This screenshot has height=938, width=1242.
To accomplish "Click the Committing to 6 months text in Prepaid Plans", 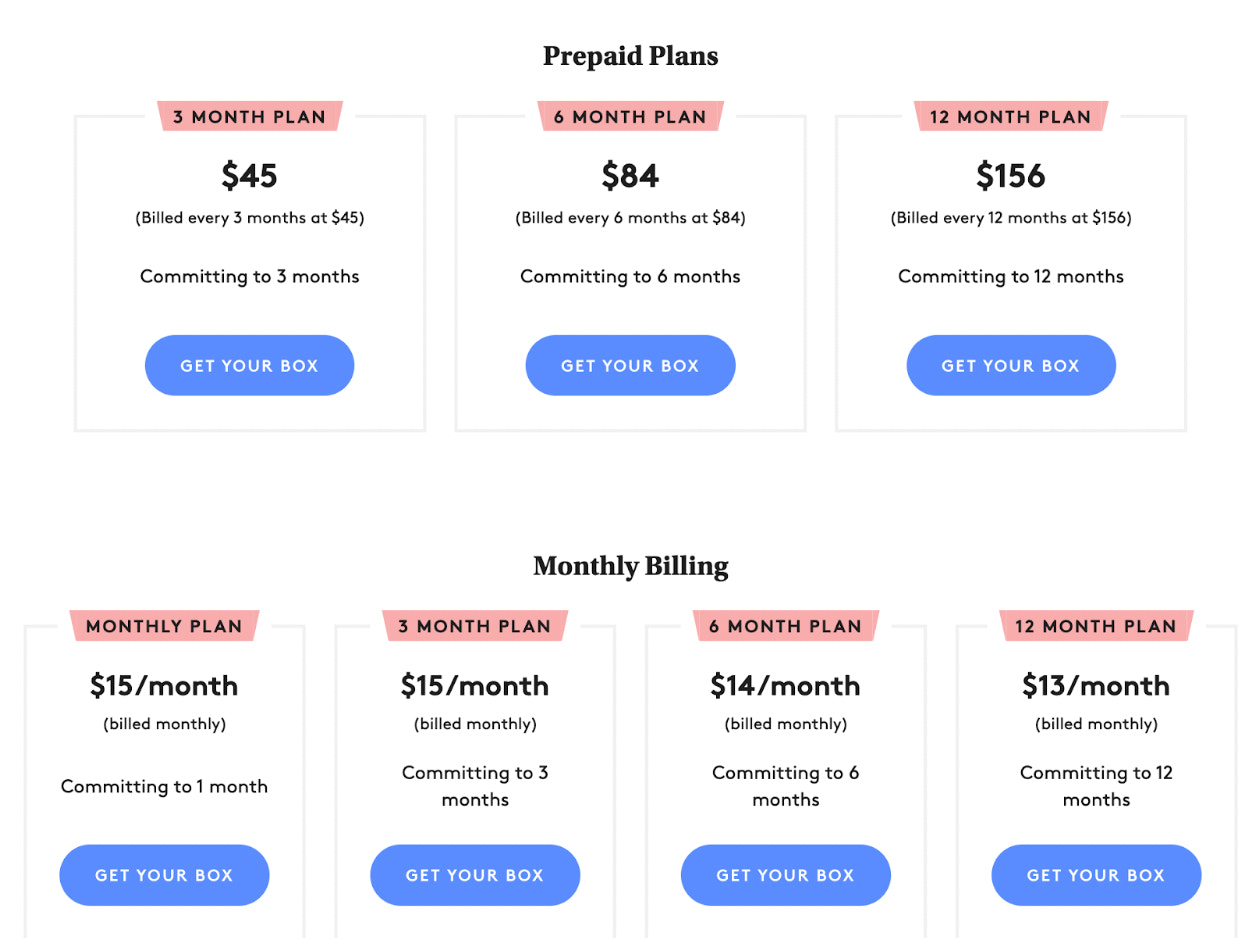I will (x=630, y=276).
